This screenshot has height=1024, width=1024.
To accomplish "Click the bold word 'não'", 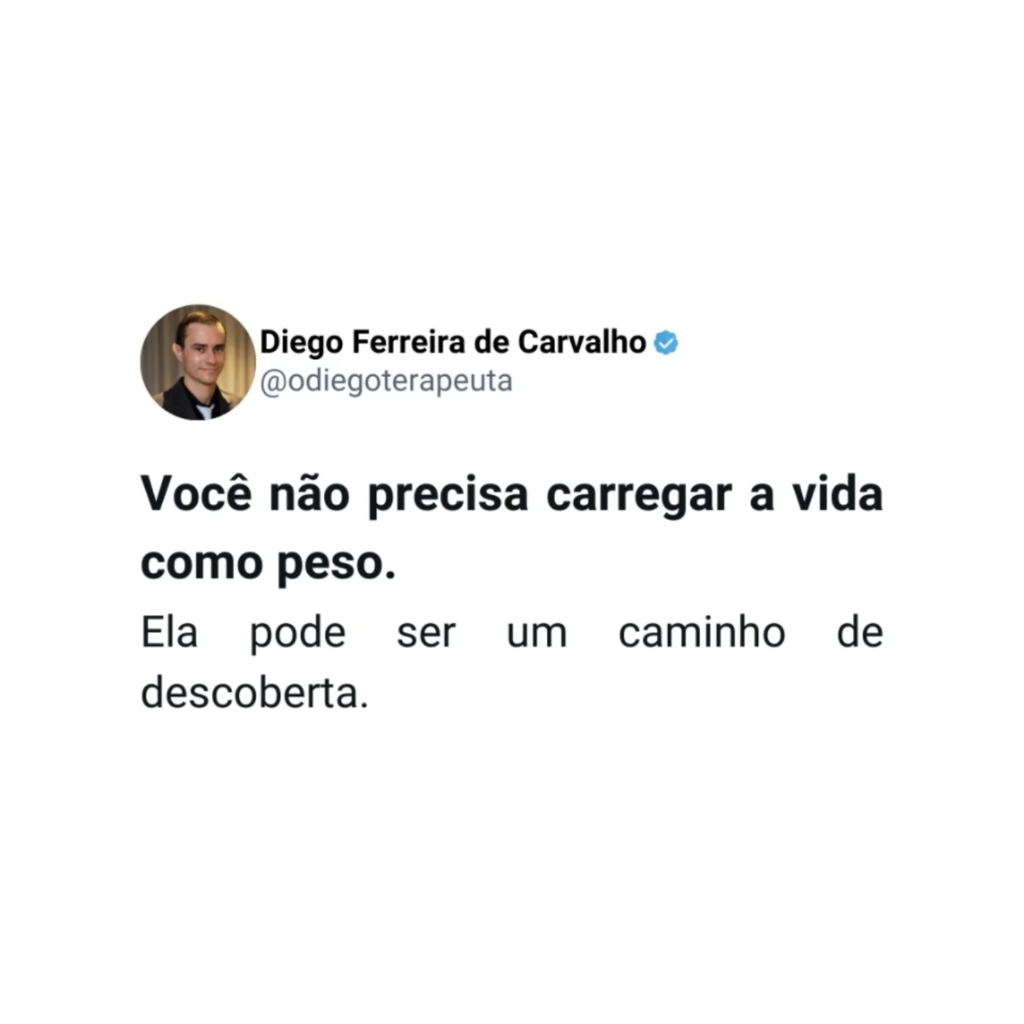I will pos(310,494).
